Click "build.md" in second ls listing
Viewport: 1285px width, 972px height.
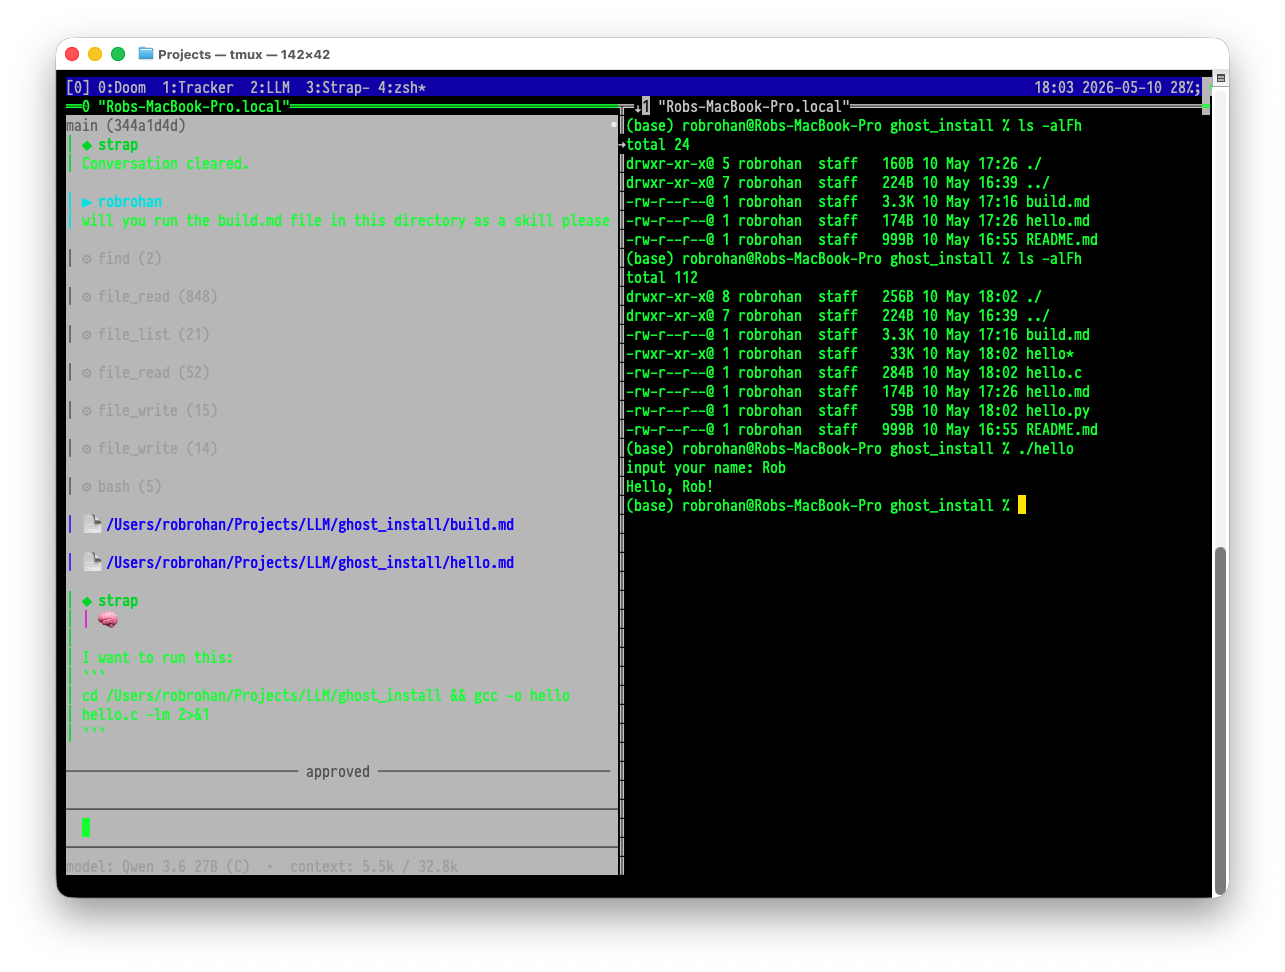[x=1058, y=335]
